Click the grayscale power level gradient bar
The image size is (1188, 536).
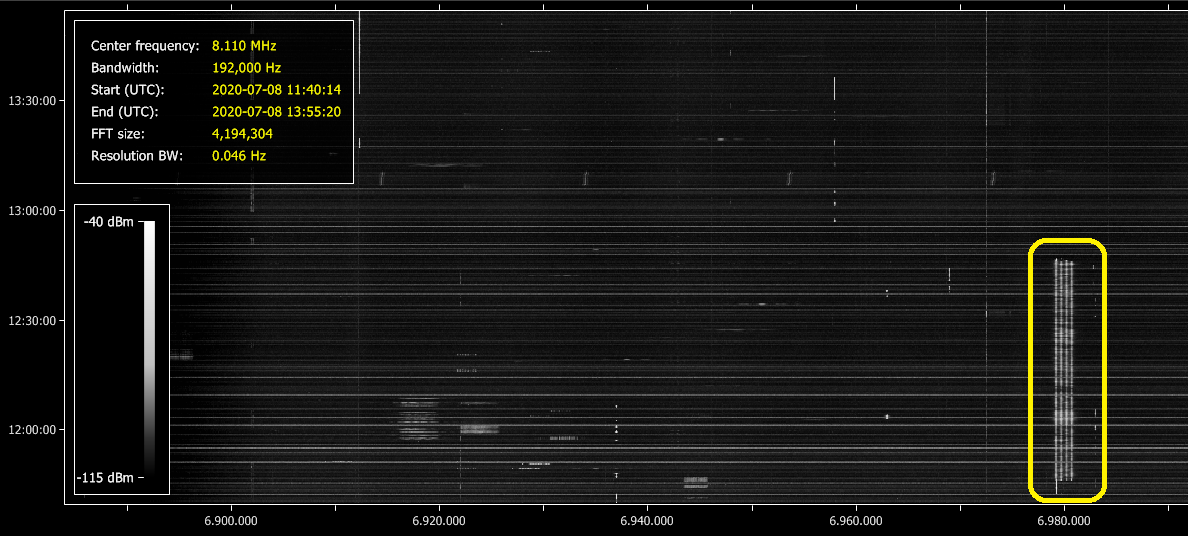149,349
